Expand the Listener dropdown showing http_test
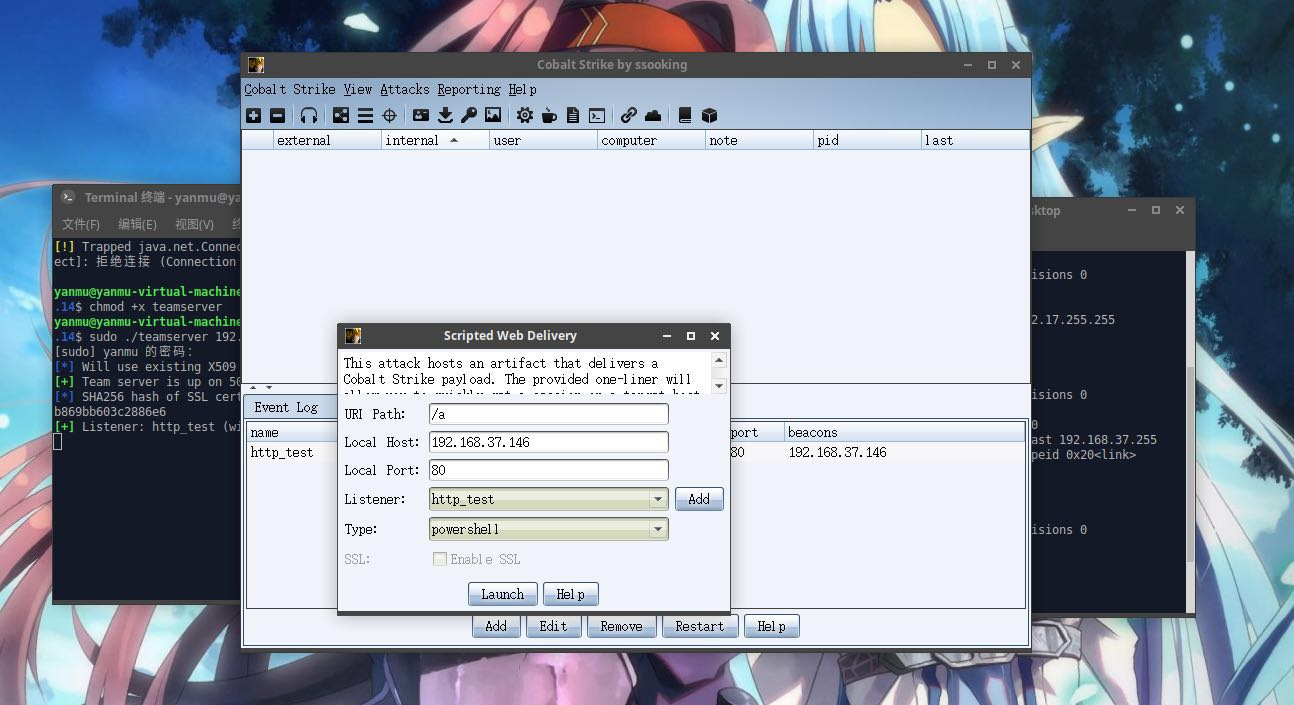 658,499
